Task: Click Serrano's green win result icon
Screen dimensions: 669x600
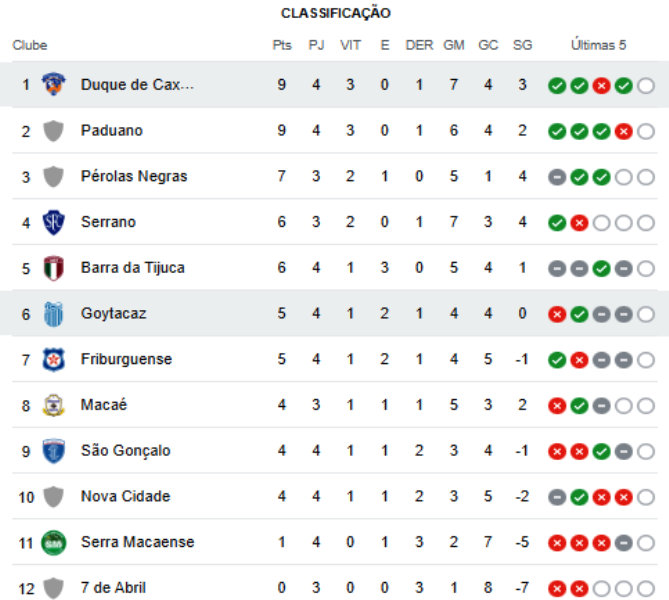Action: [x=557, y=223]
